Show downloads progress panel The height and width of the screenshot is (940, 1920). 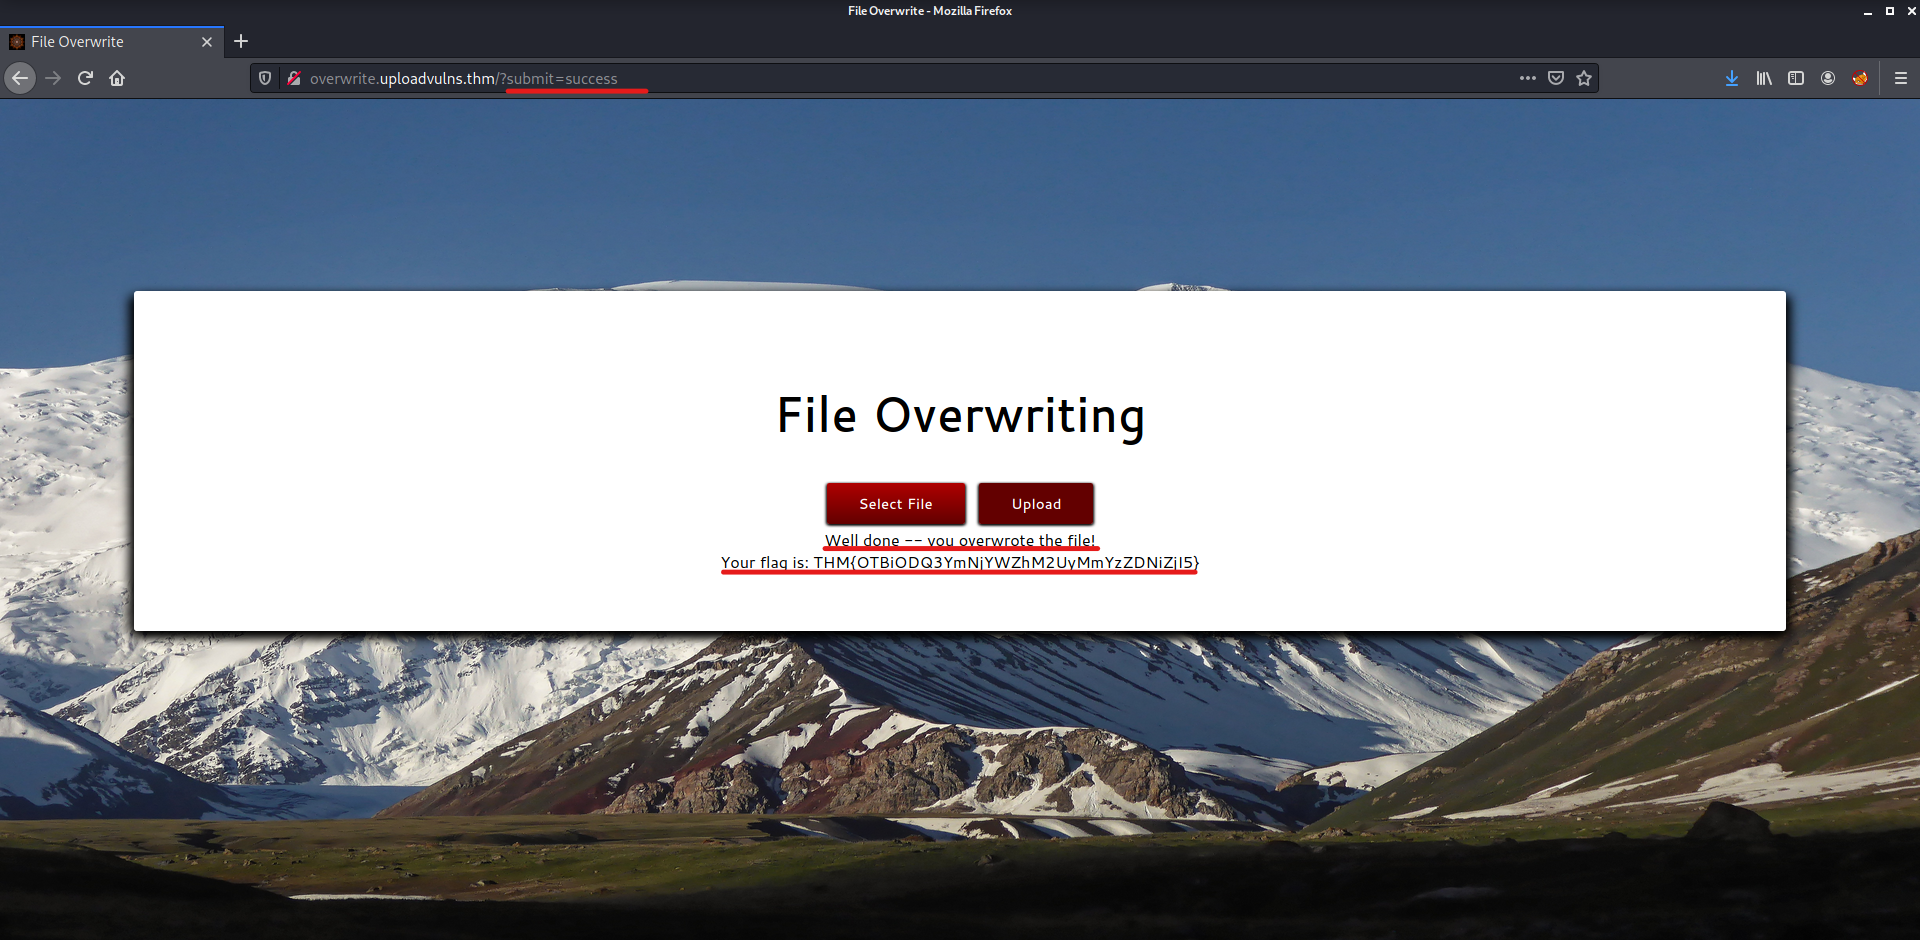[1732, 78]
